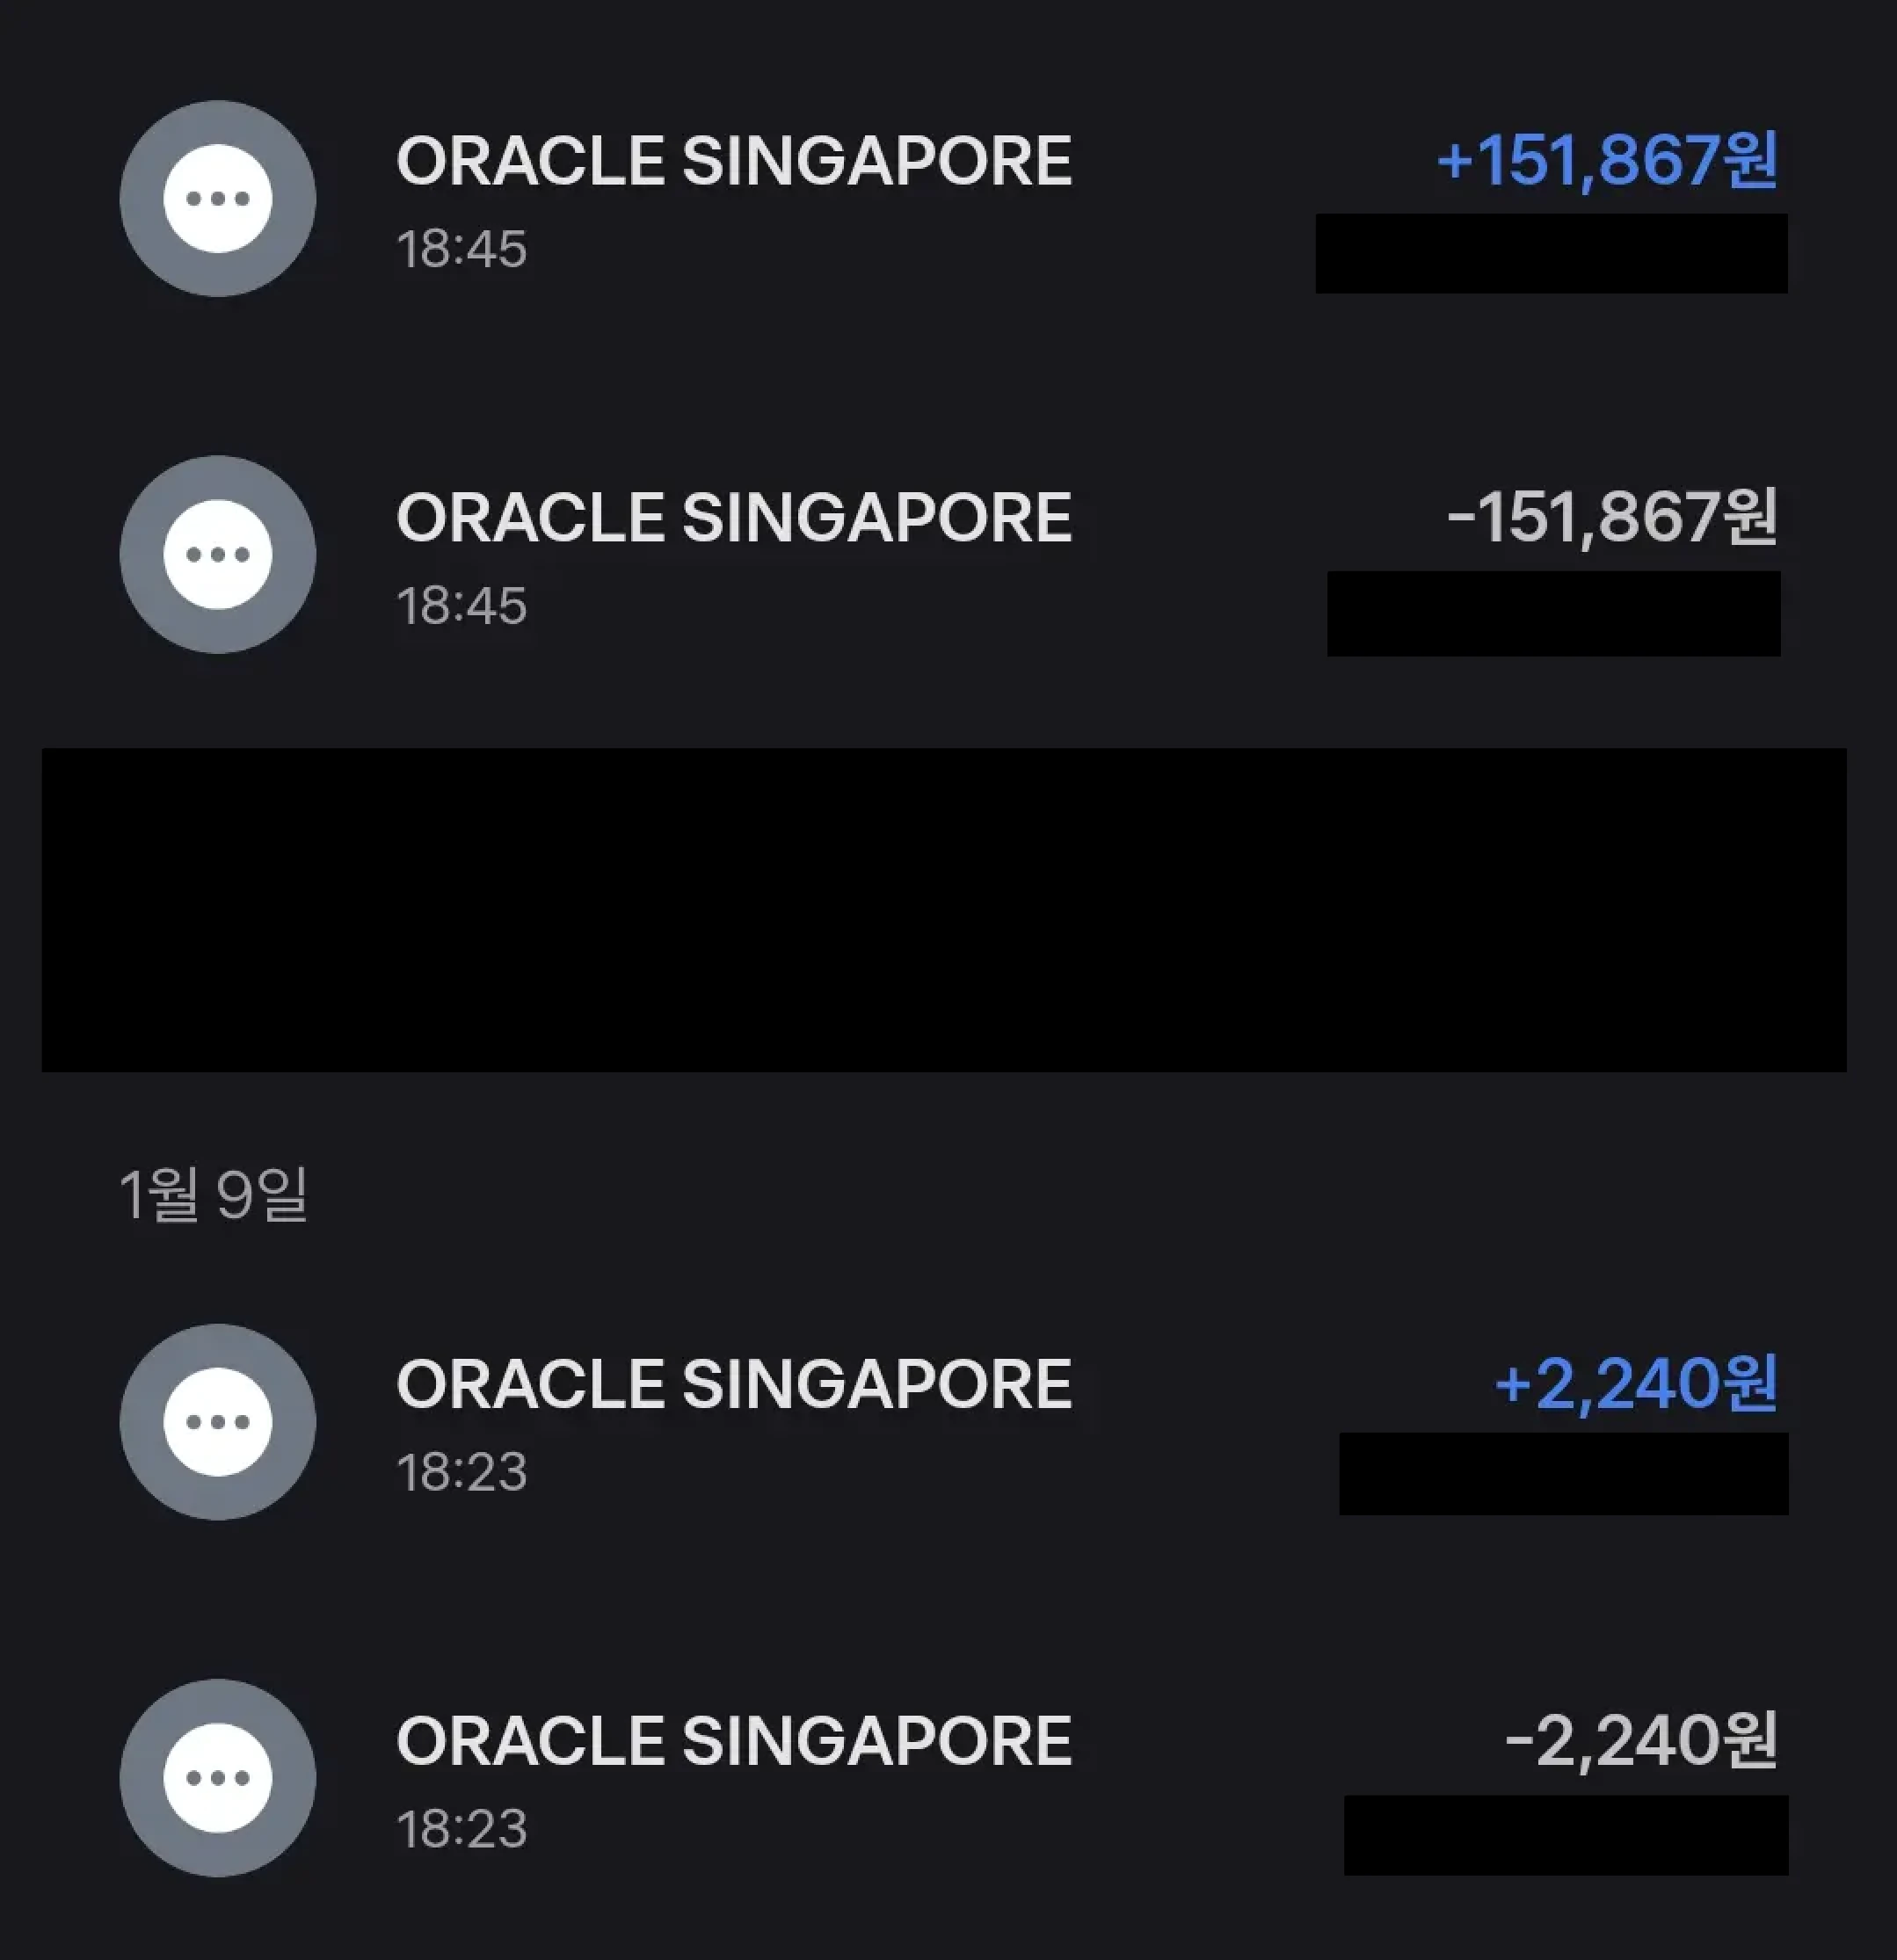Tap the hidden balance below +151,867원
Image resolution: width=1897 pixels, height=1960 pixels.
coord(1551,253)
